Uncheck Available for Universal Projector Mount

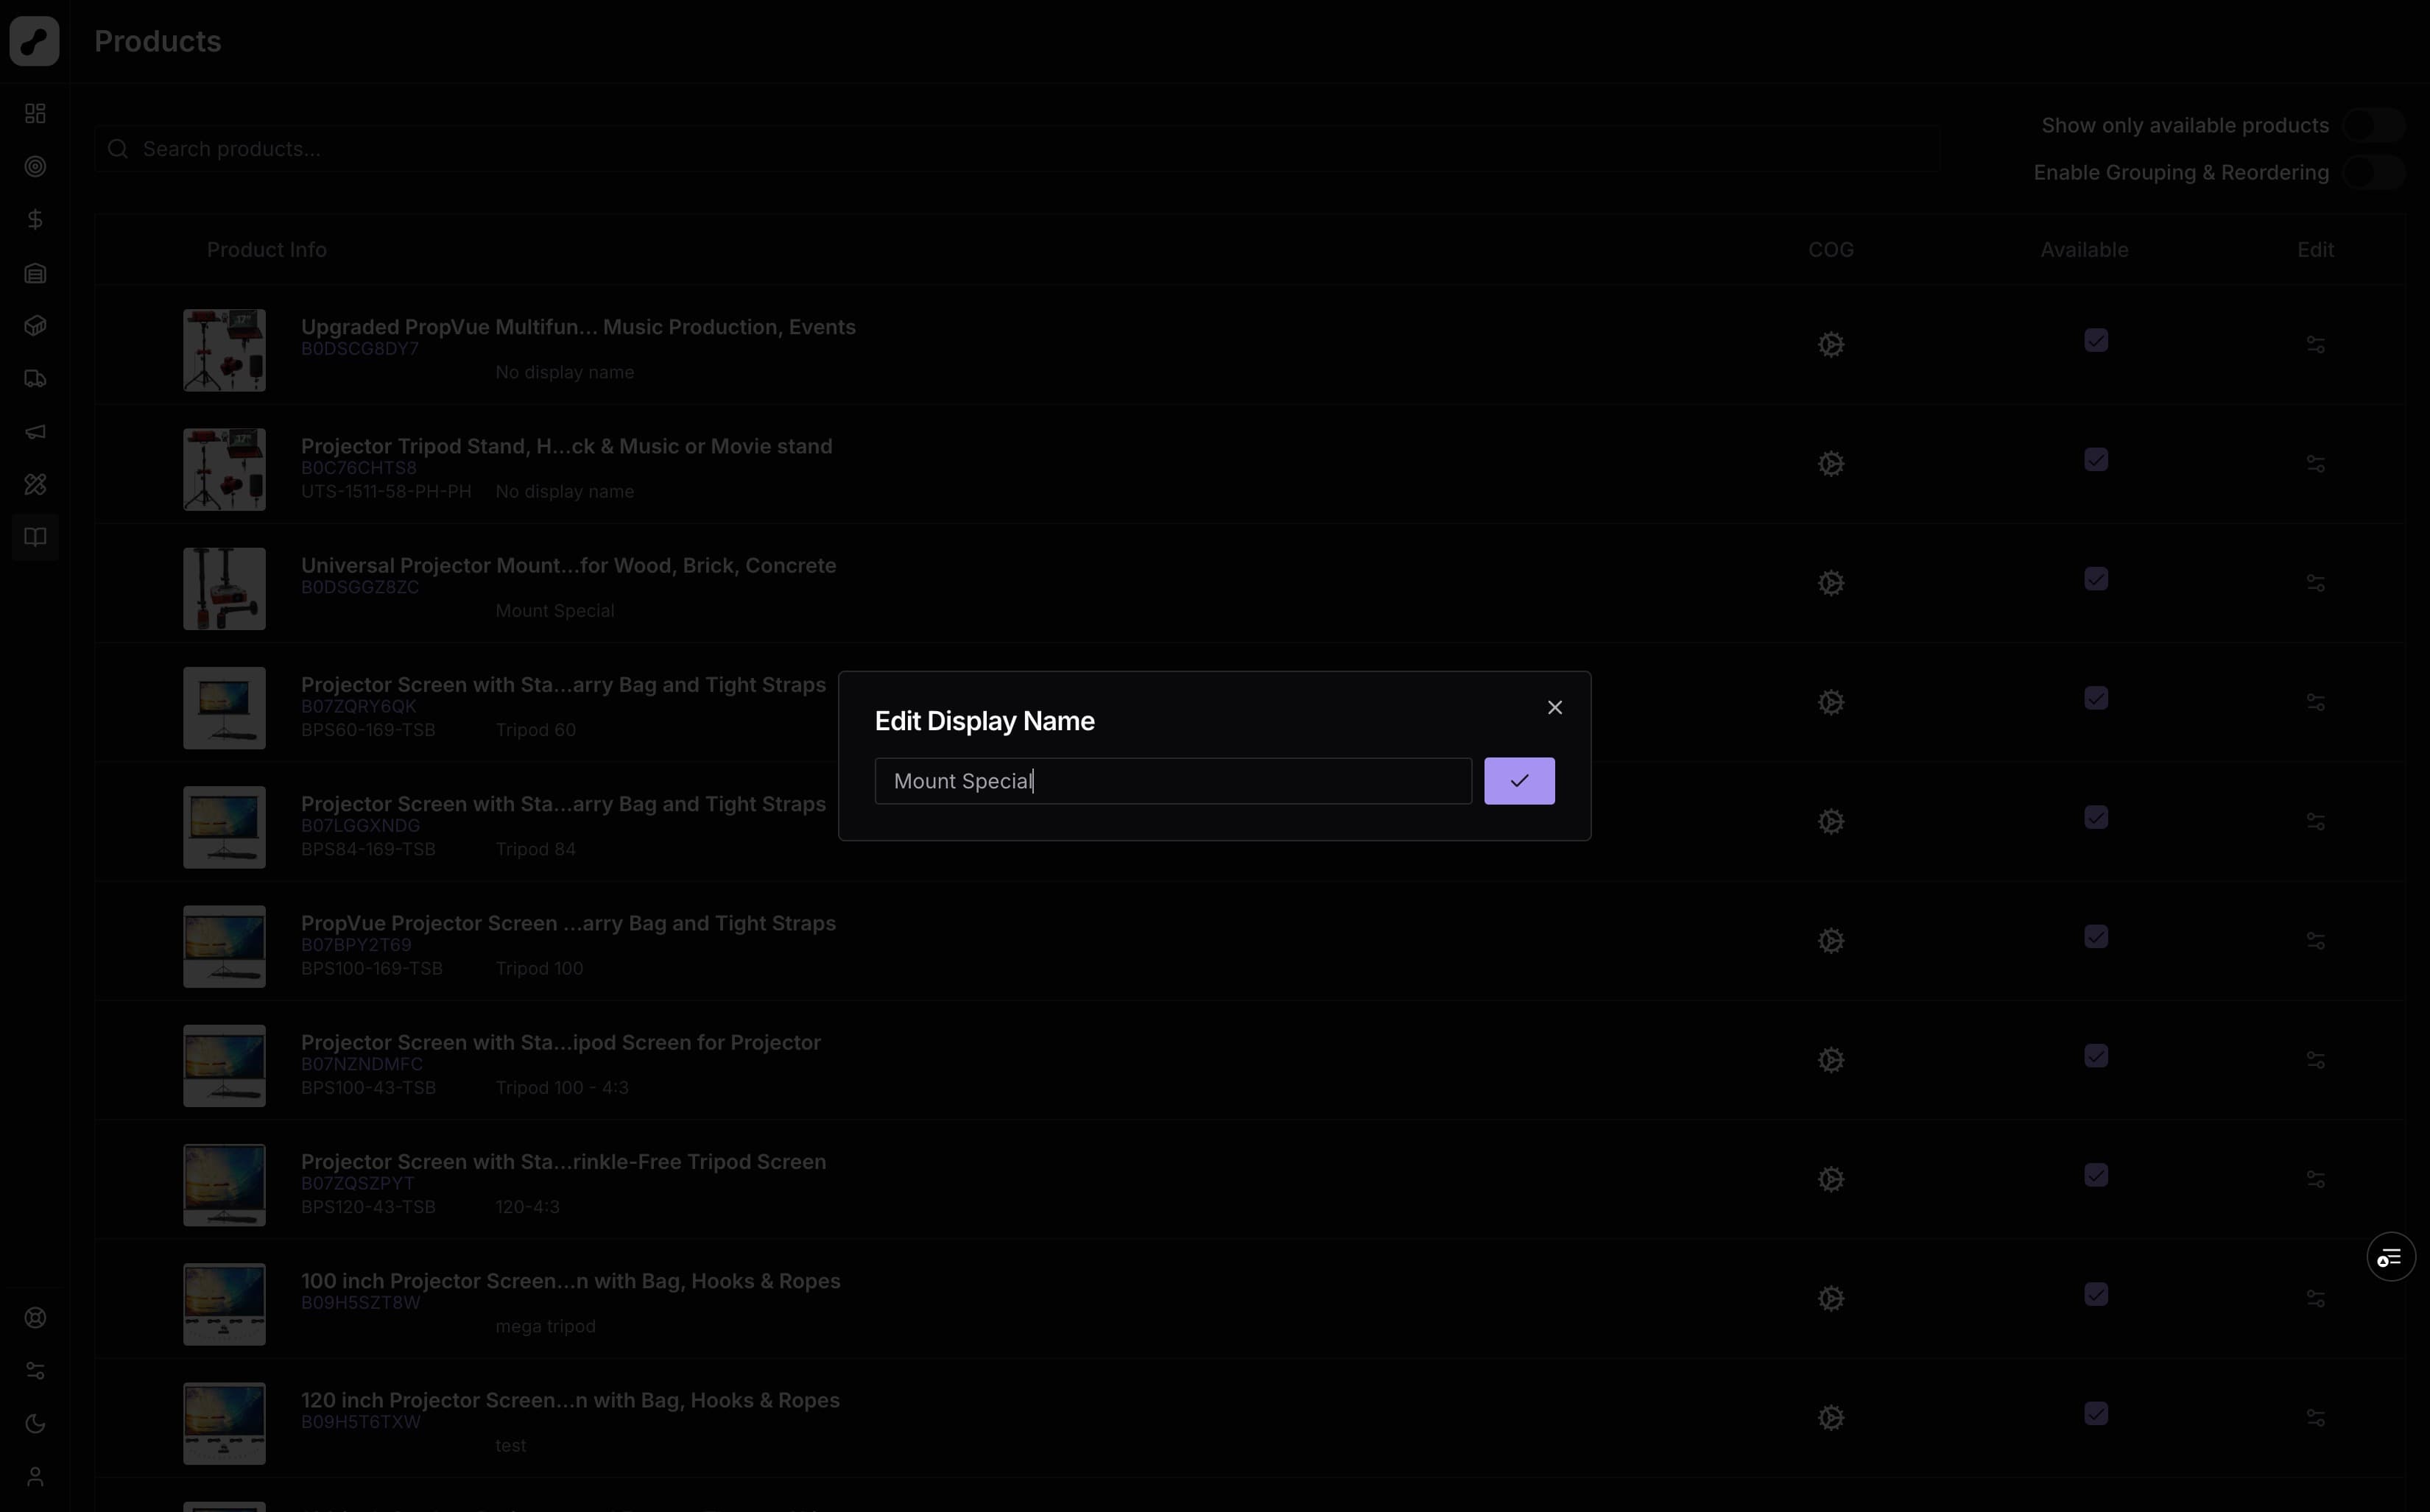click(2096, 579)
